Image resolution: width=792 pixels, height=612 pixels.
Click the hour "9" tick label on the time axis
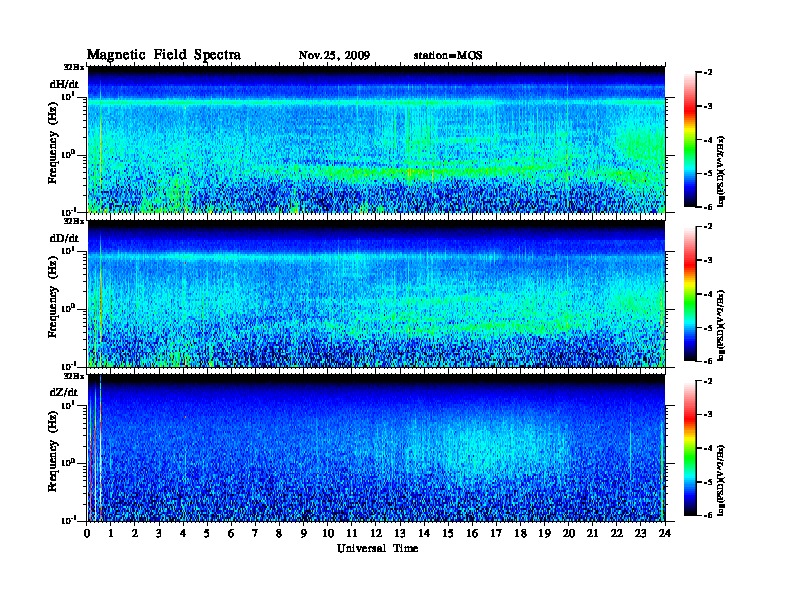tap(304, 533)
